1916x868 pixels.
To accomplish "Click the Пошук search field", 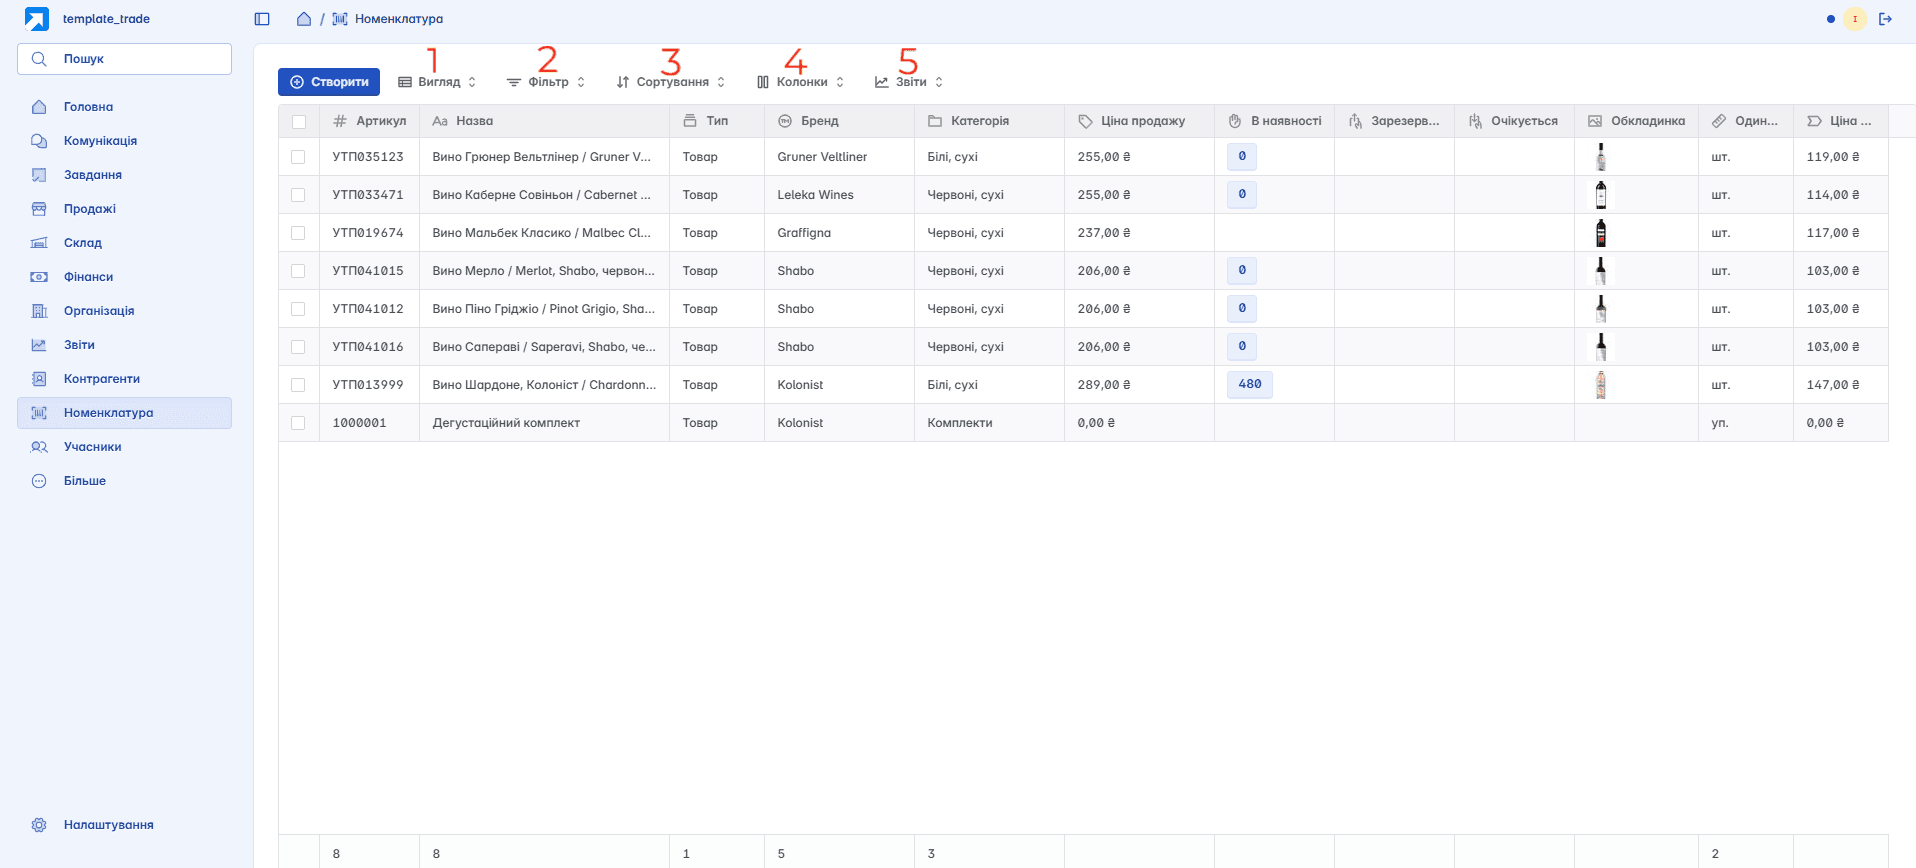I will [124, 59].
